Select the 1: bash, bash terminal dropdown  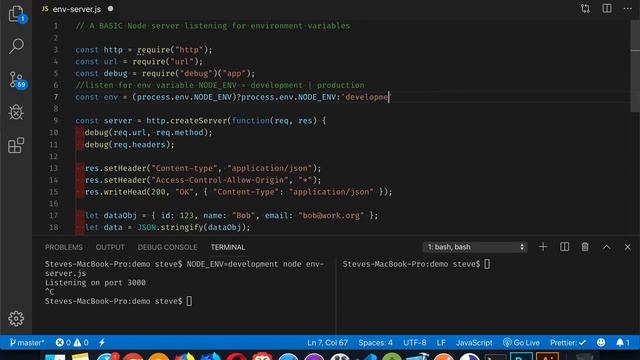(475, 247)
